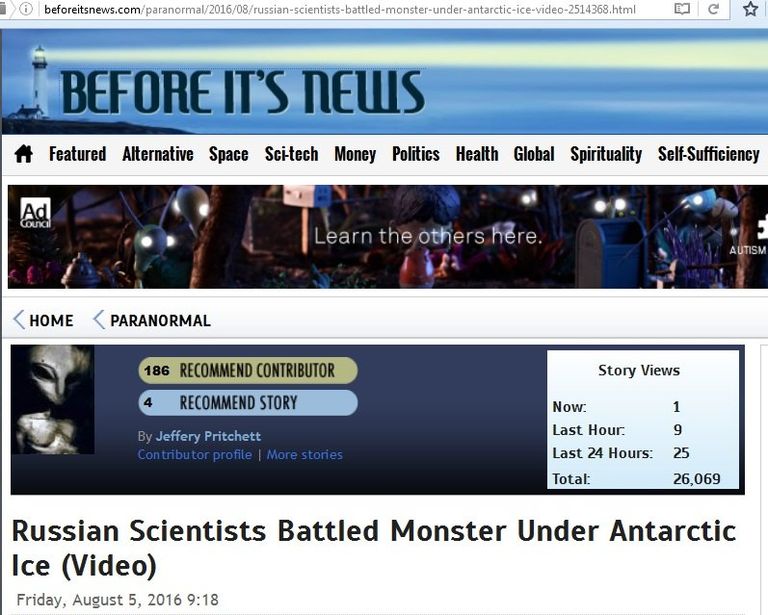The width and height of the screenshot is (768, 615).
Task: Click the 186 recommend contributor count
Action: pyautogui.click(x=157, y=370)
